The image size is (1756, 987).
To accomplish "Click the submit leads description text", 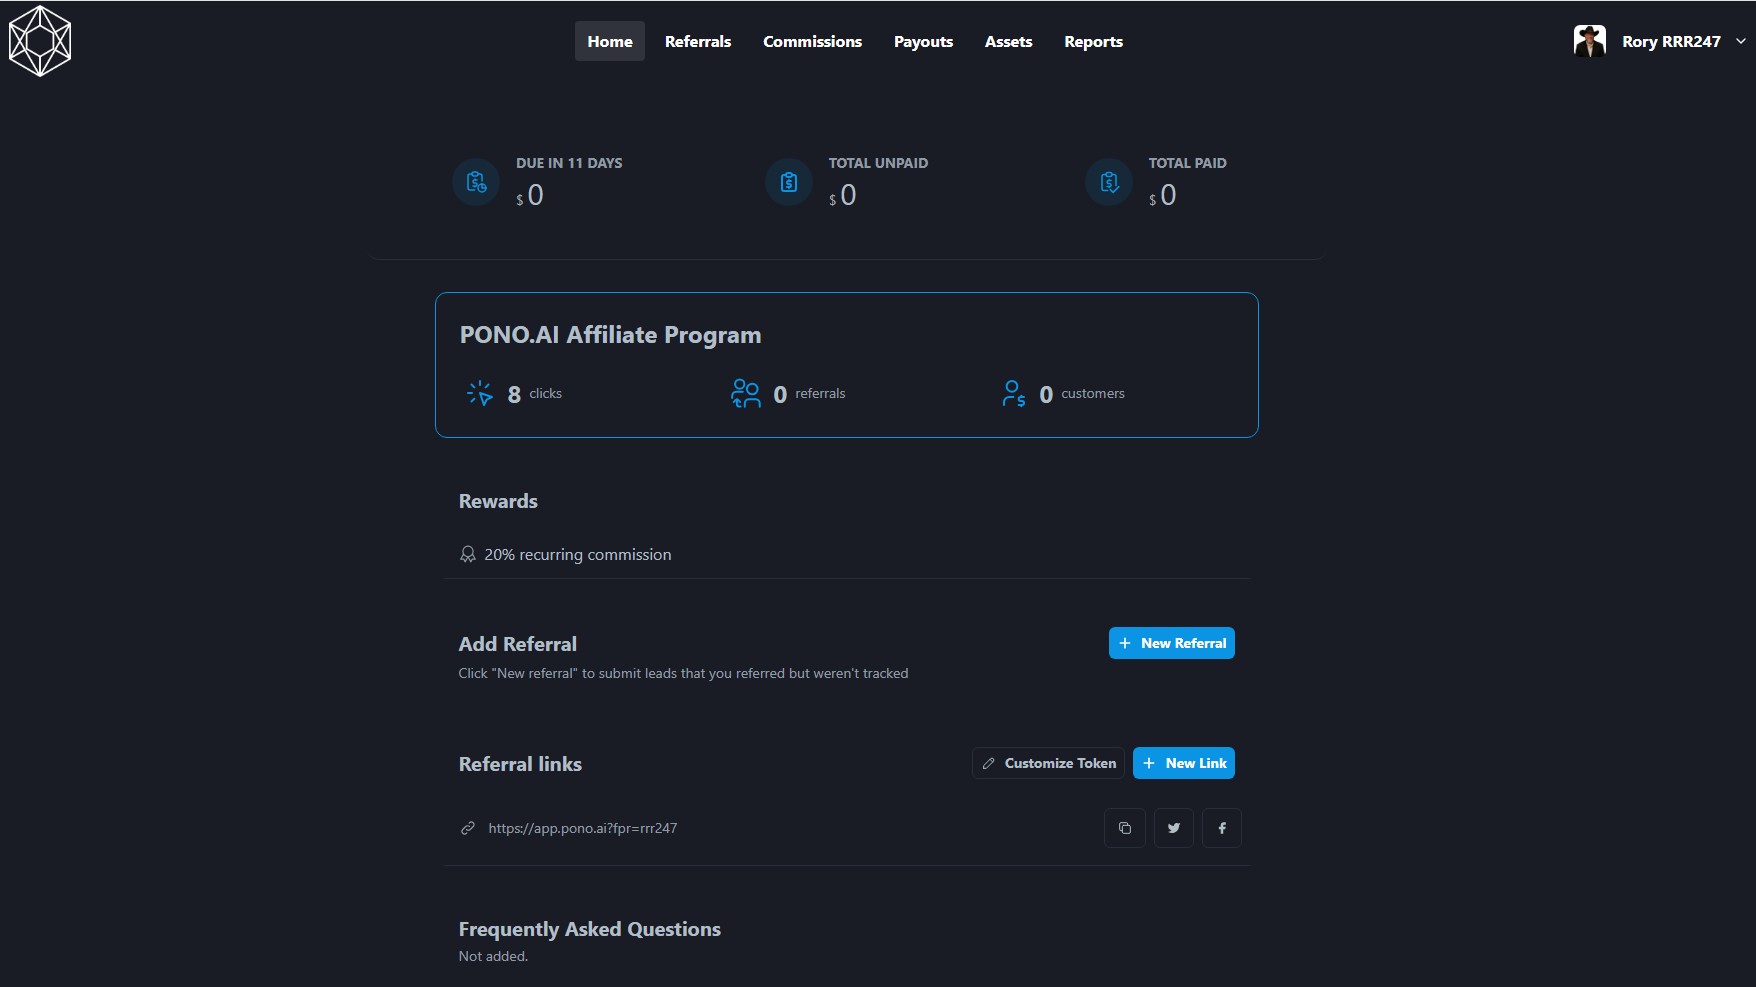I will [683, 673].
